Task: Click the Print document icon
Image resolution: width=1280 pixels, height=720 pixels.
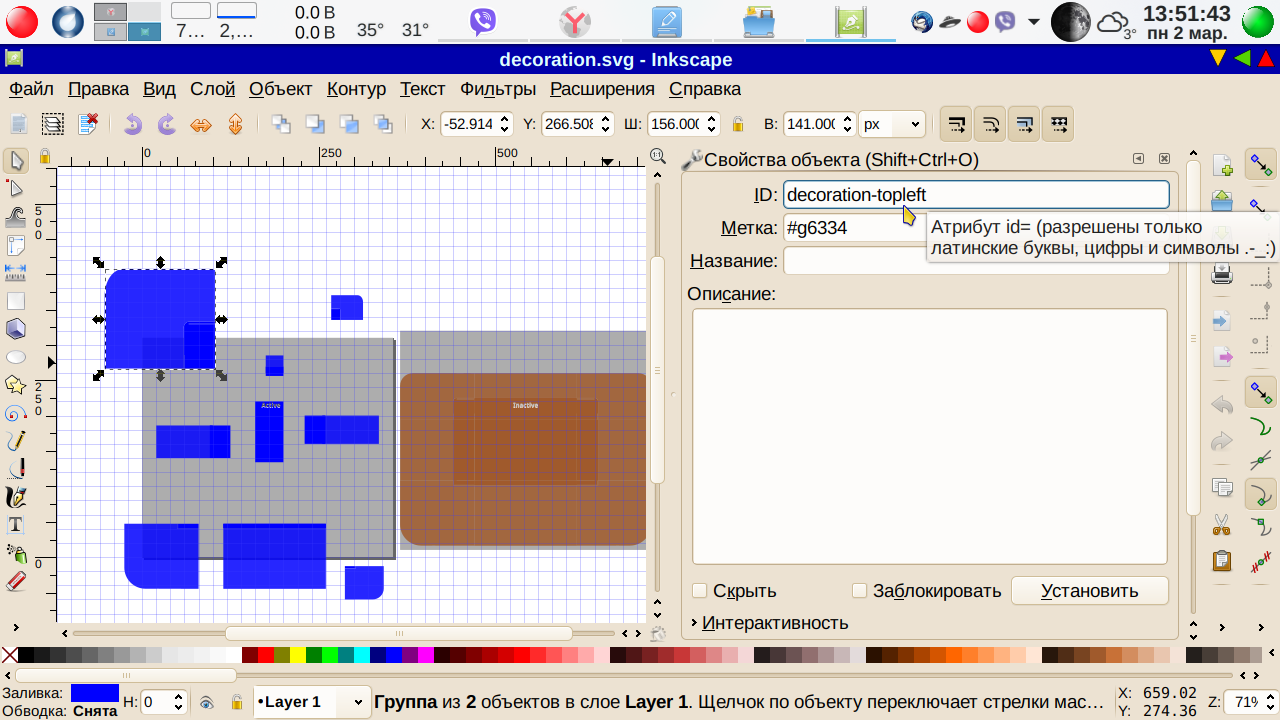Action: 1221,273
